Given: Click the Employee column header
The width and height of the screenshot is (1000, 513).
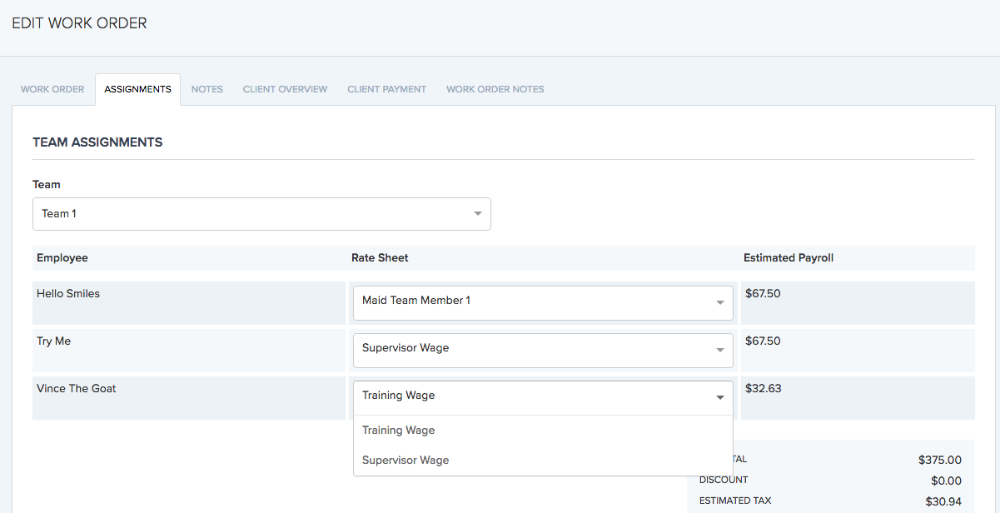Looking at the screenshot, I should (62, 258).
